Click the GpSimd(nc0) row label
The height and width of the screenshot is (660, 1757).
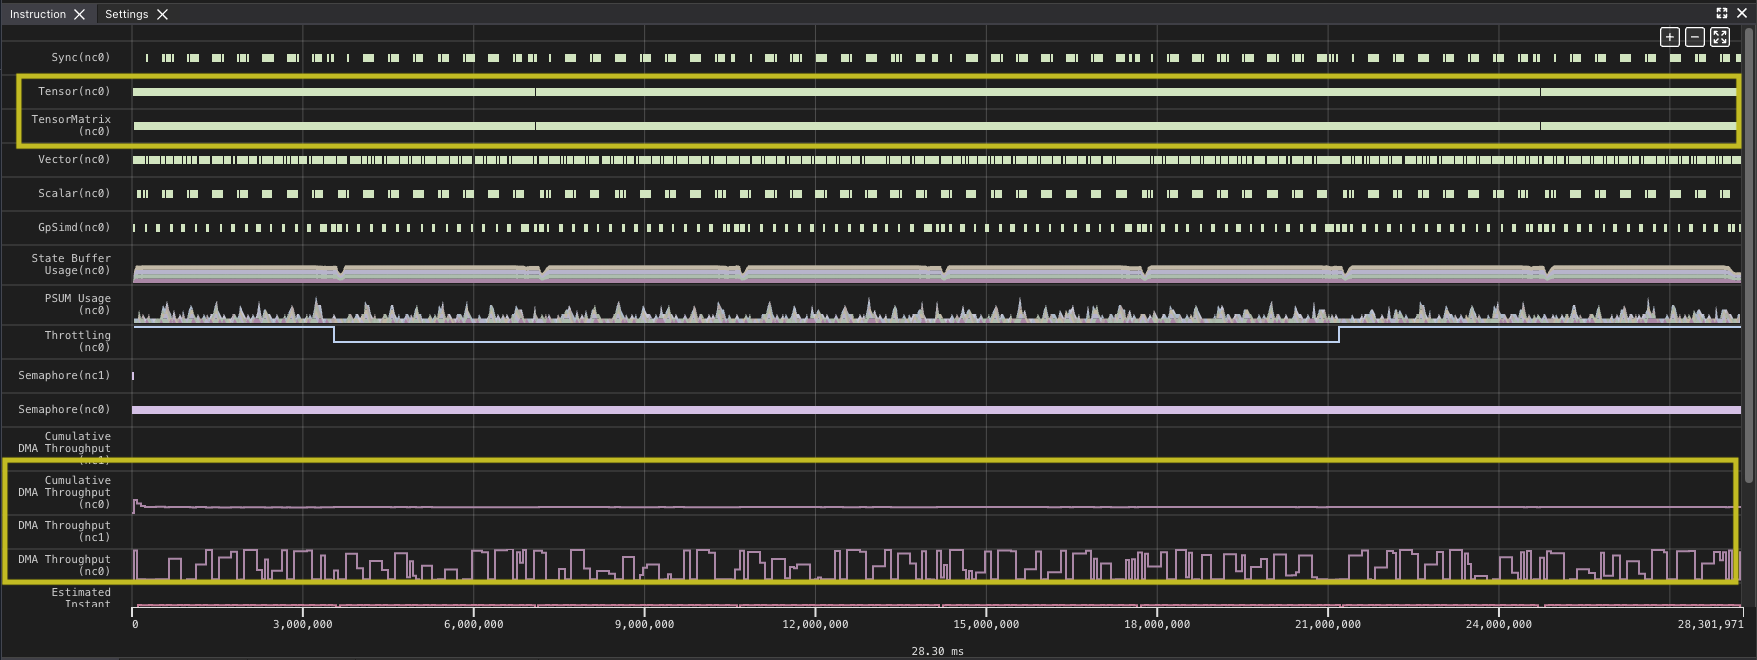point(74,227)
